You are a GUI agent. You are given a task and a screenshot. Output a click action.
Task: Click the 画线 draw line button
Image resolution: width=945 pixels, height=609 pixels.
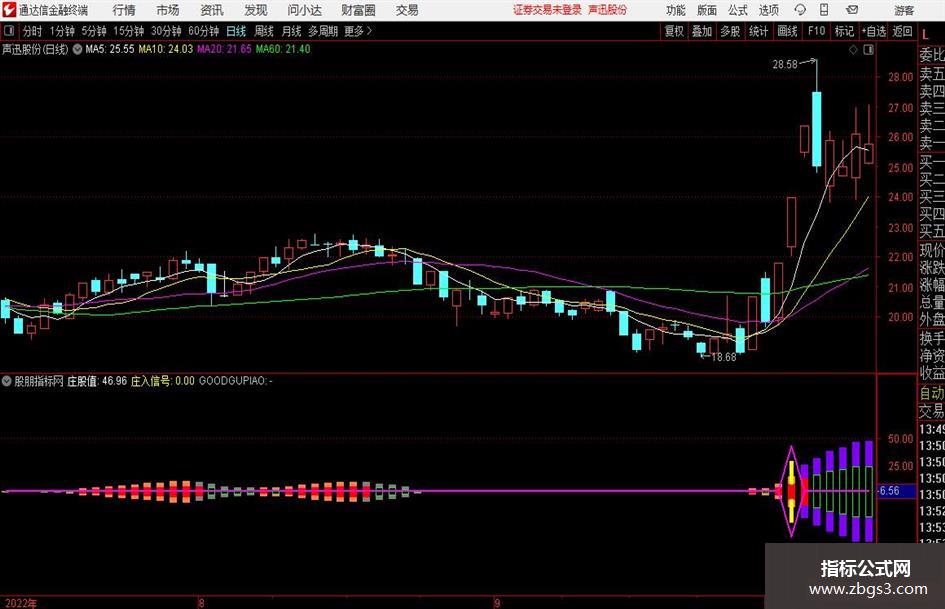point(788,31)
